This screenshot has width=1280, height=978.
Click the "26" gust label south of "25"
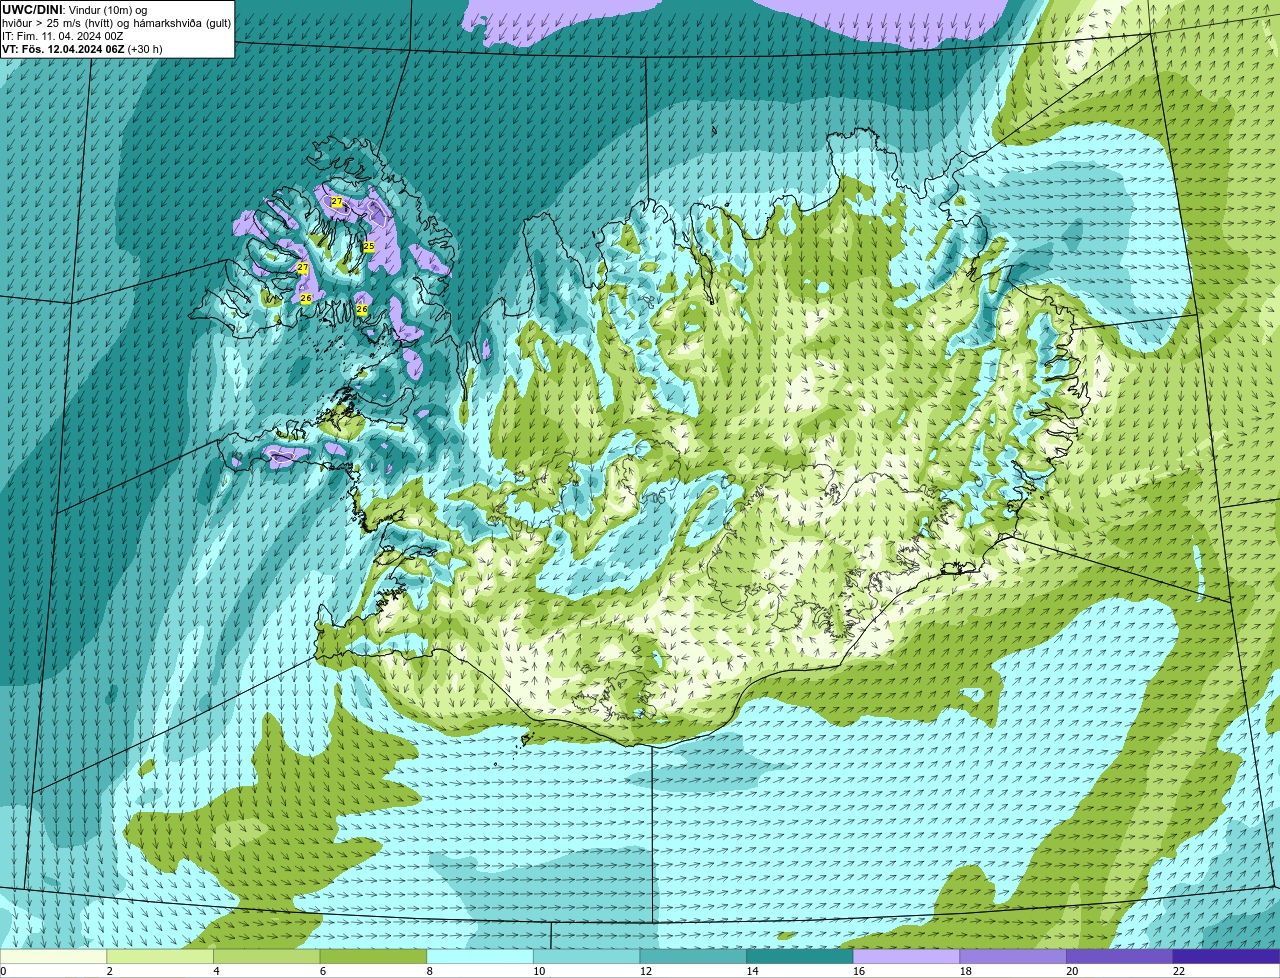pyautogui.click(x=362, y=309)
